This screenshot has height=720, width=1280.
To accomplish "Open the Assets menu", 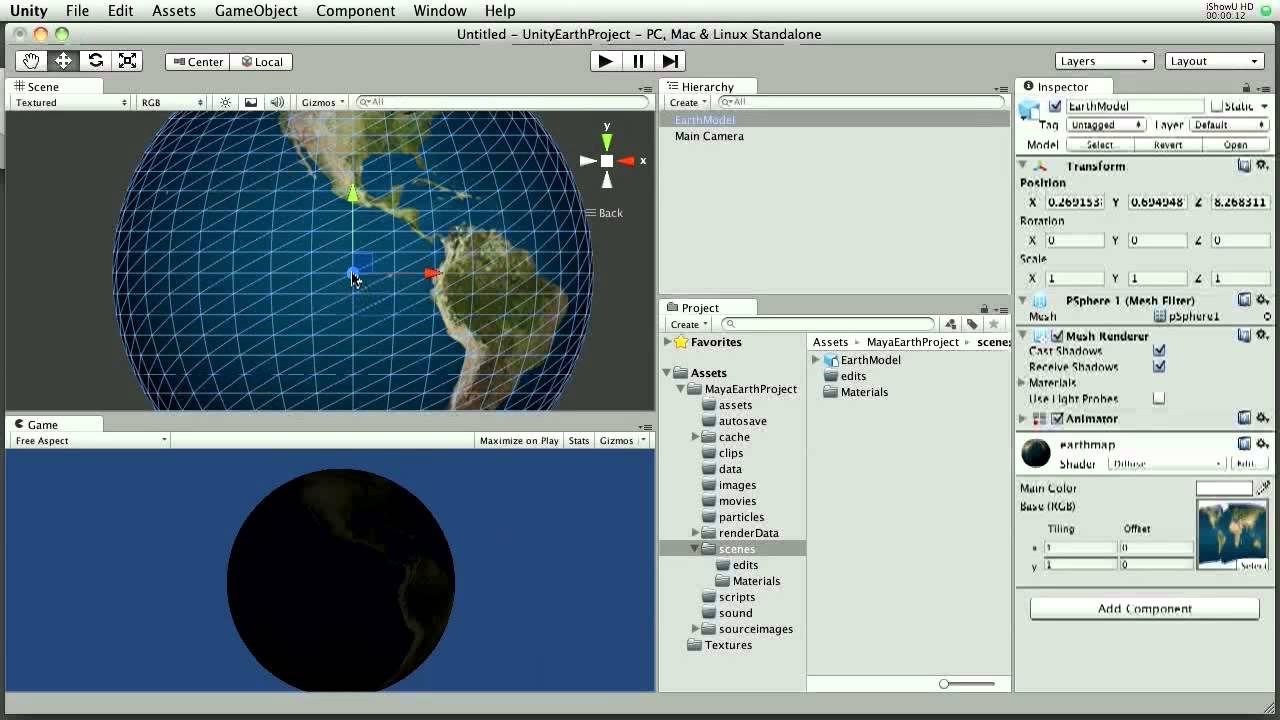I will (174, 11).
